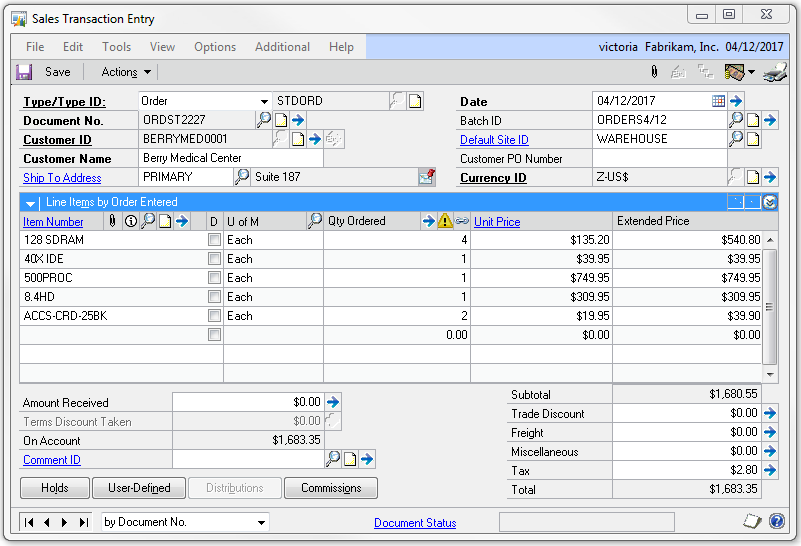Open the calendar picker for Date
Viewport: 801px width, 546px height.
pyautogui.click(x=718, y=101)
